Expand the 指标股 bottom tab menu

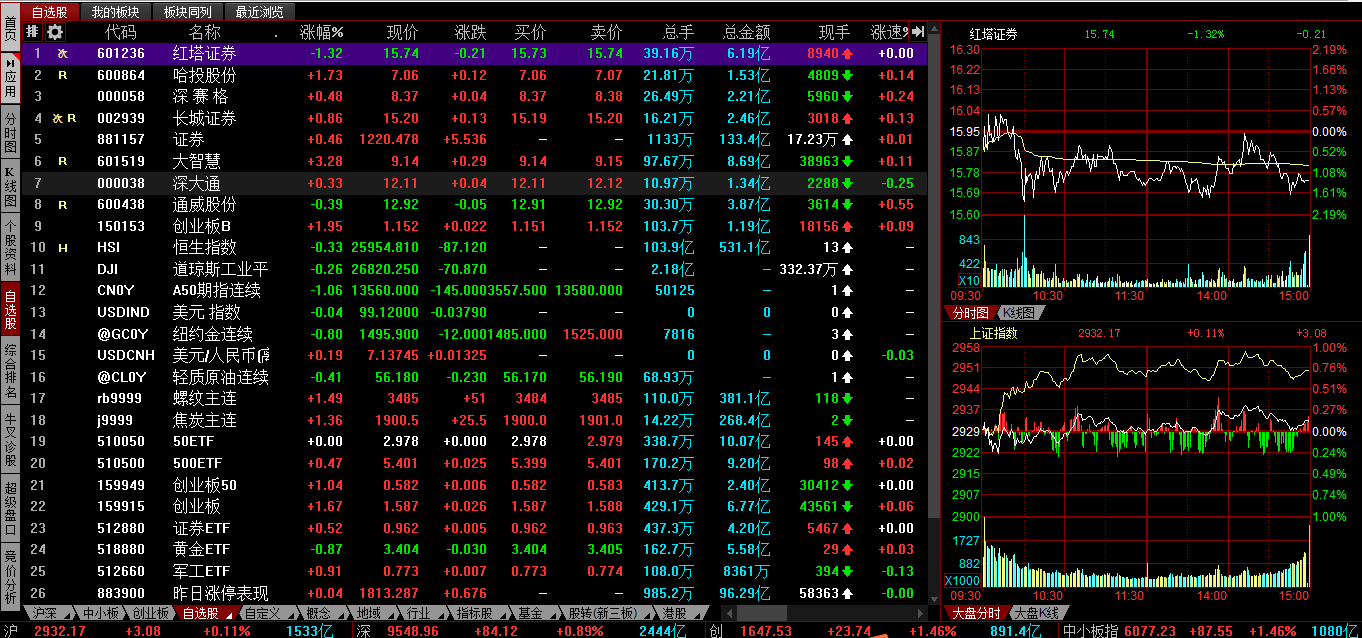480,613
